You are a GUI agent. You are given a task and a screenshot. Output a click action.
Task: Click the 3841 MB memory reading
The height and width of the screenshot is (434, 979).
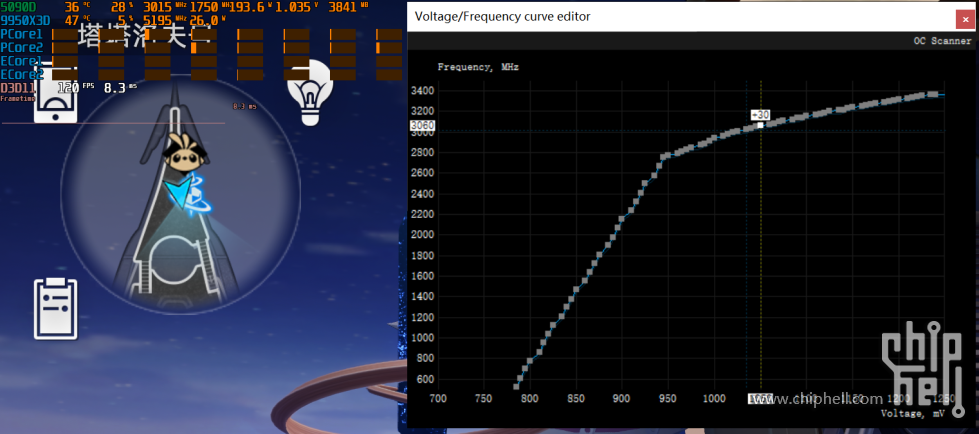tap(350, 7)
